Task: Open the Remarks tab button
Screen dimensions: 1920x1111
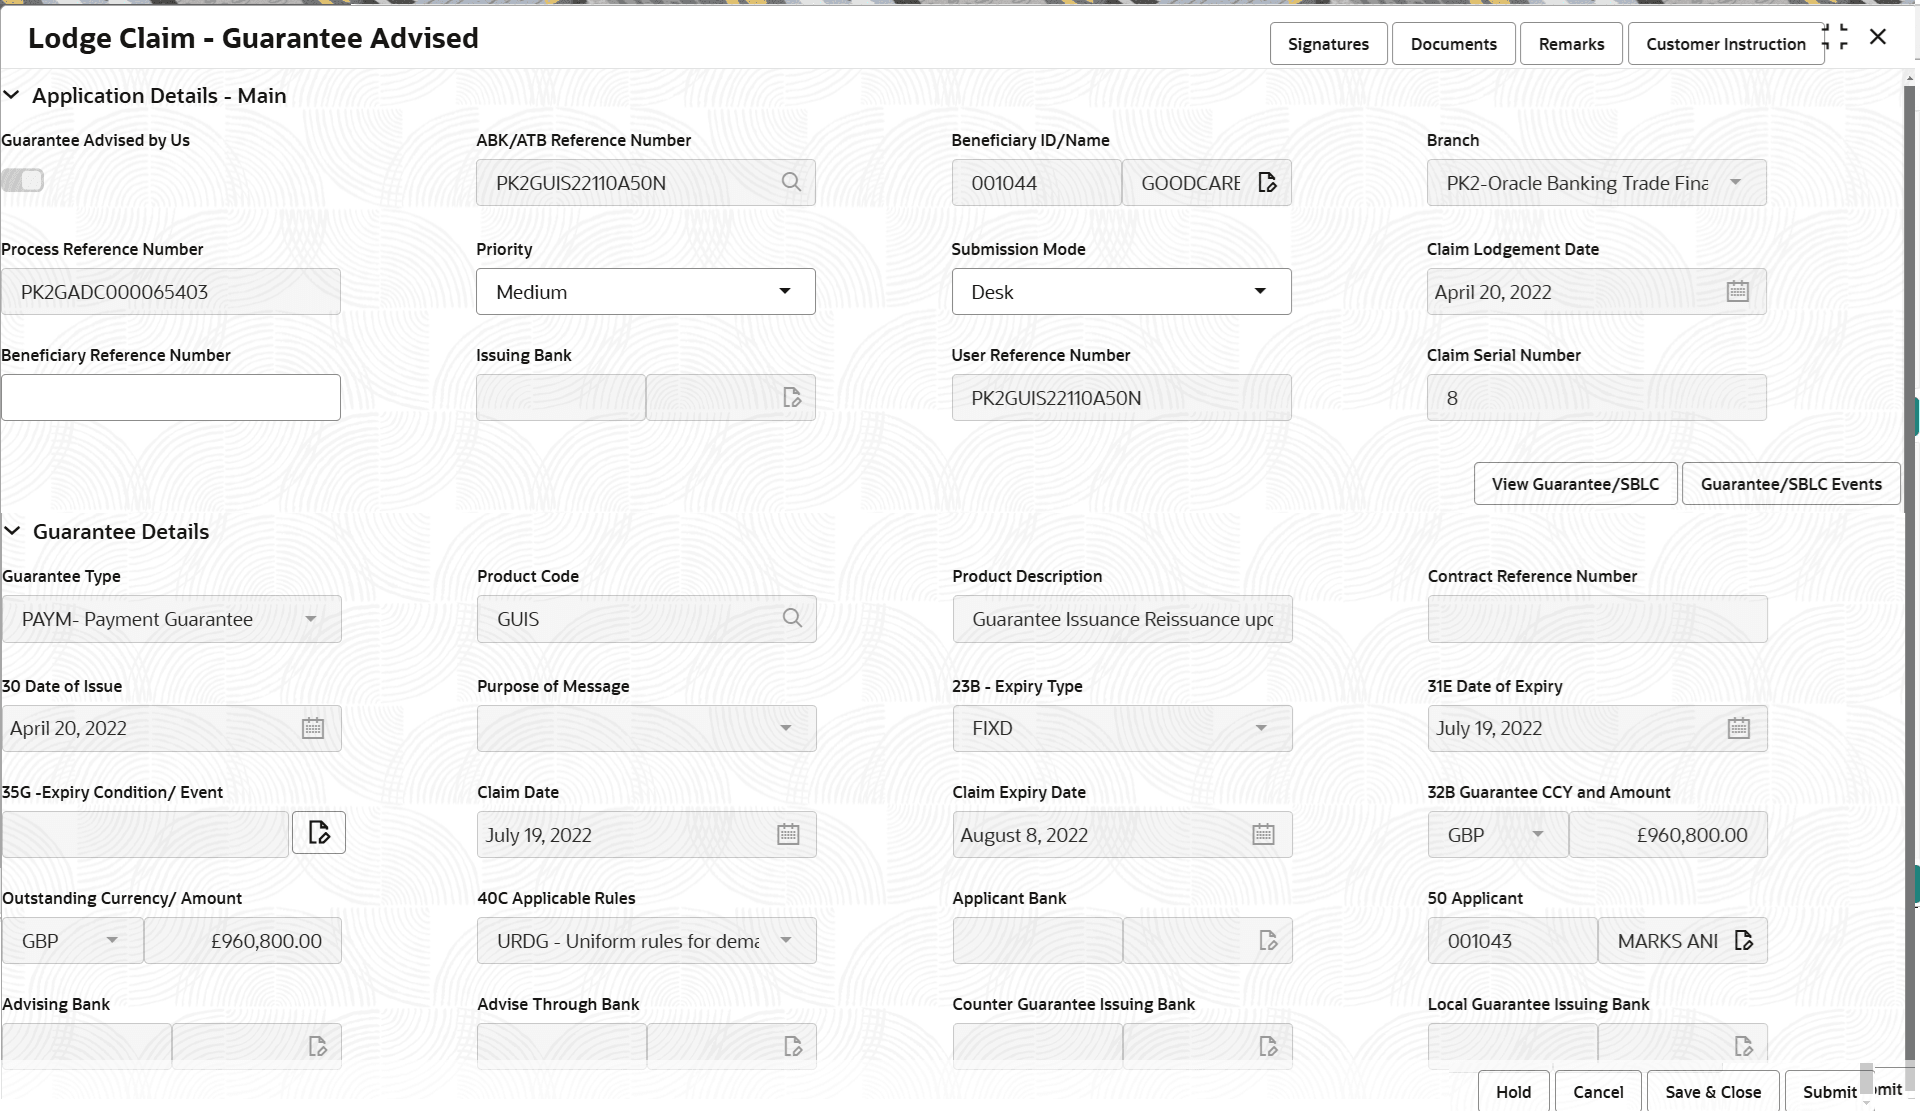Action: pyautogui.click(x=1570, y=44)
